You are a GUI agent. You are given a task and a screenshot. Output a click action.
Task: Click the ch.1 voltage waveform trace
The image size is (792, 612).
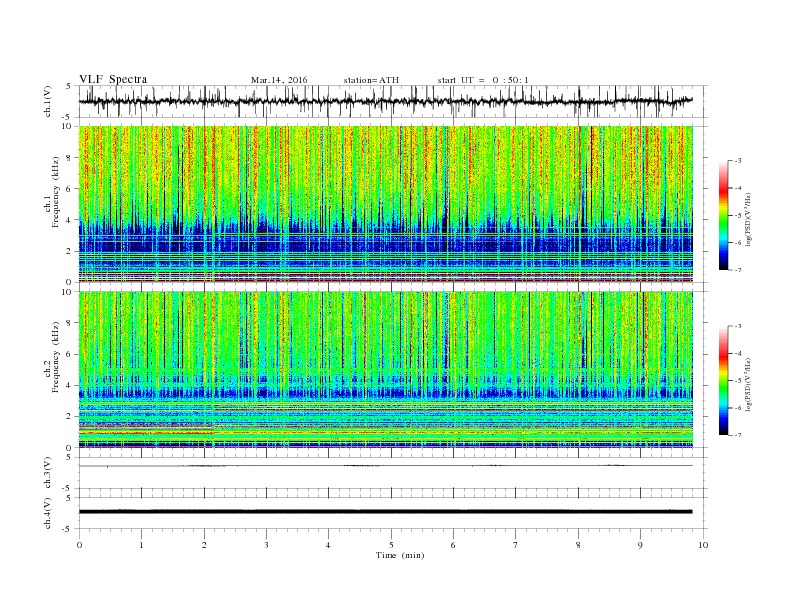pos(385,101)
